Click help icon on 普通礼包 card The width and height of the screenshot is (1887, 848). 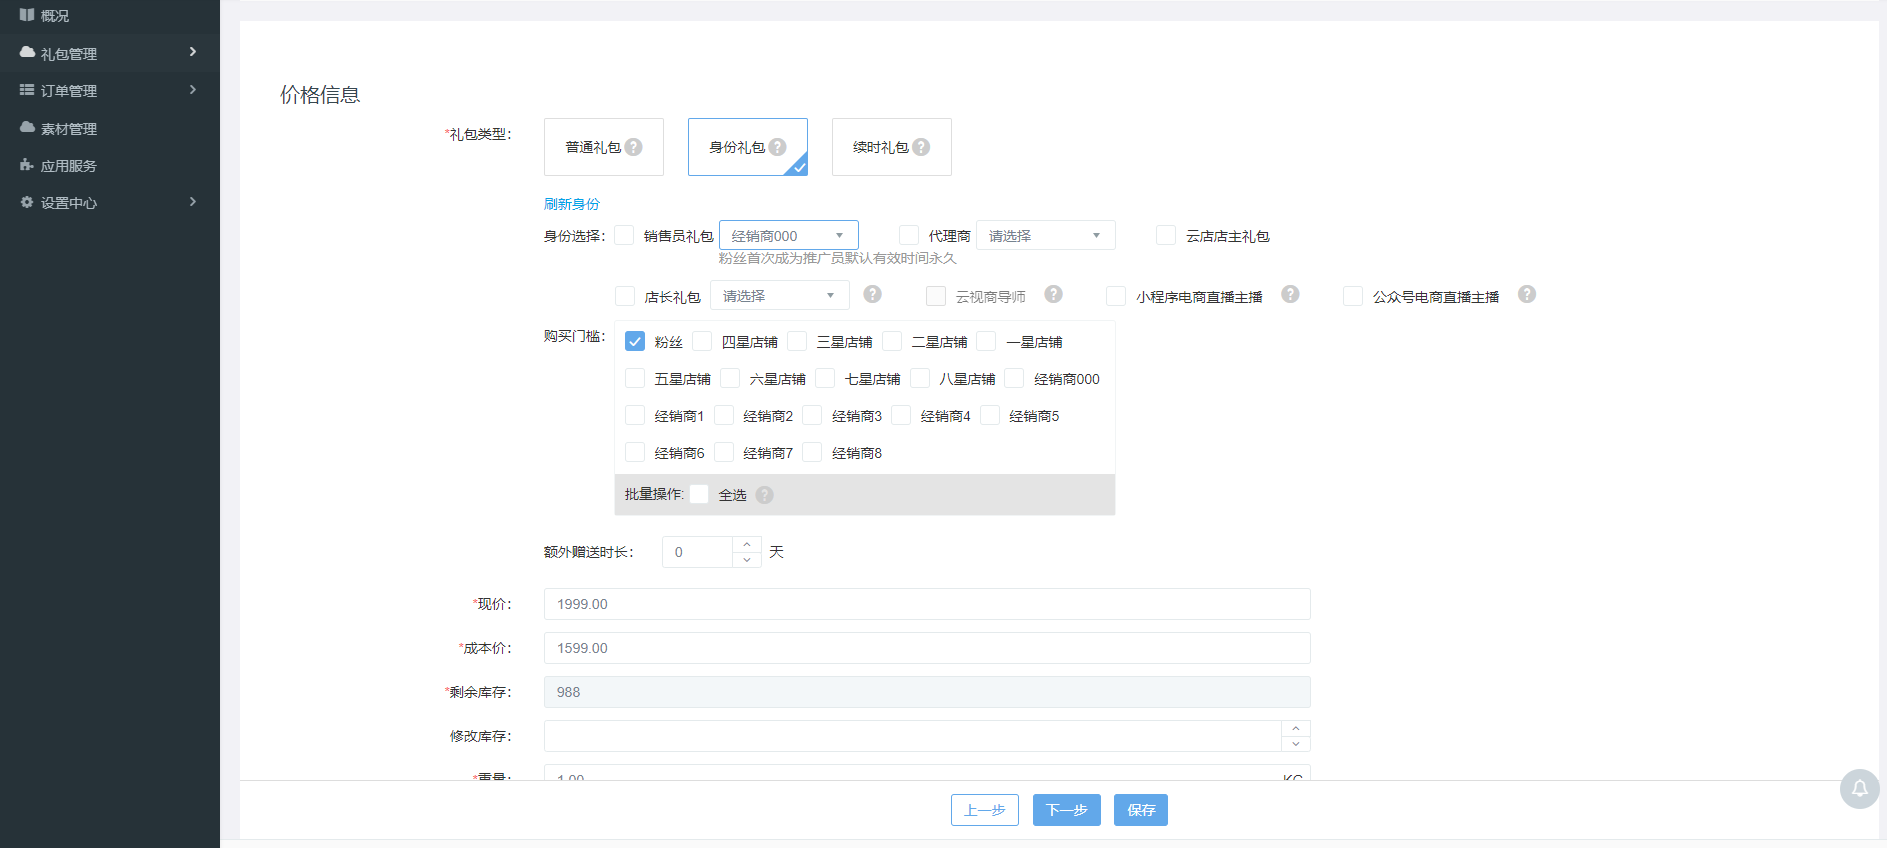[x=633, y=147]
